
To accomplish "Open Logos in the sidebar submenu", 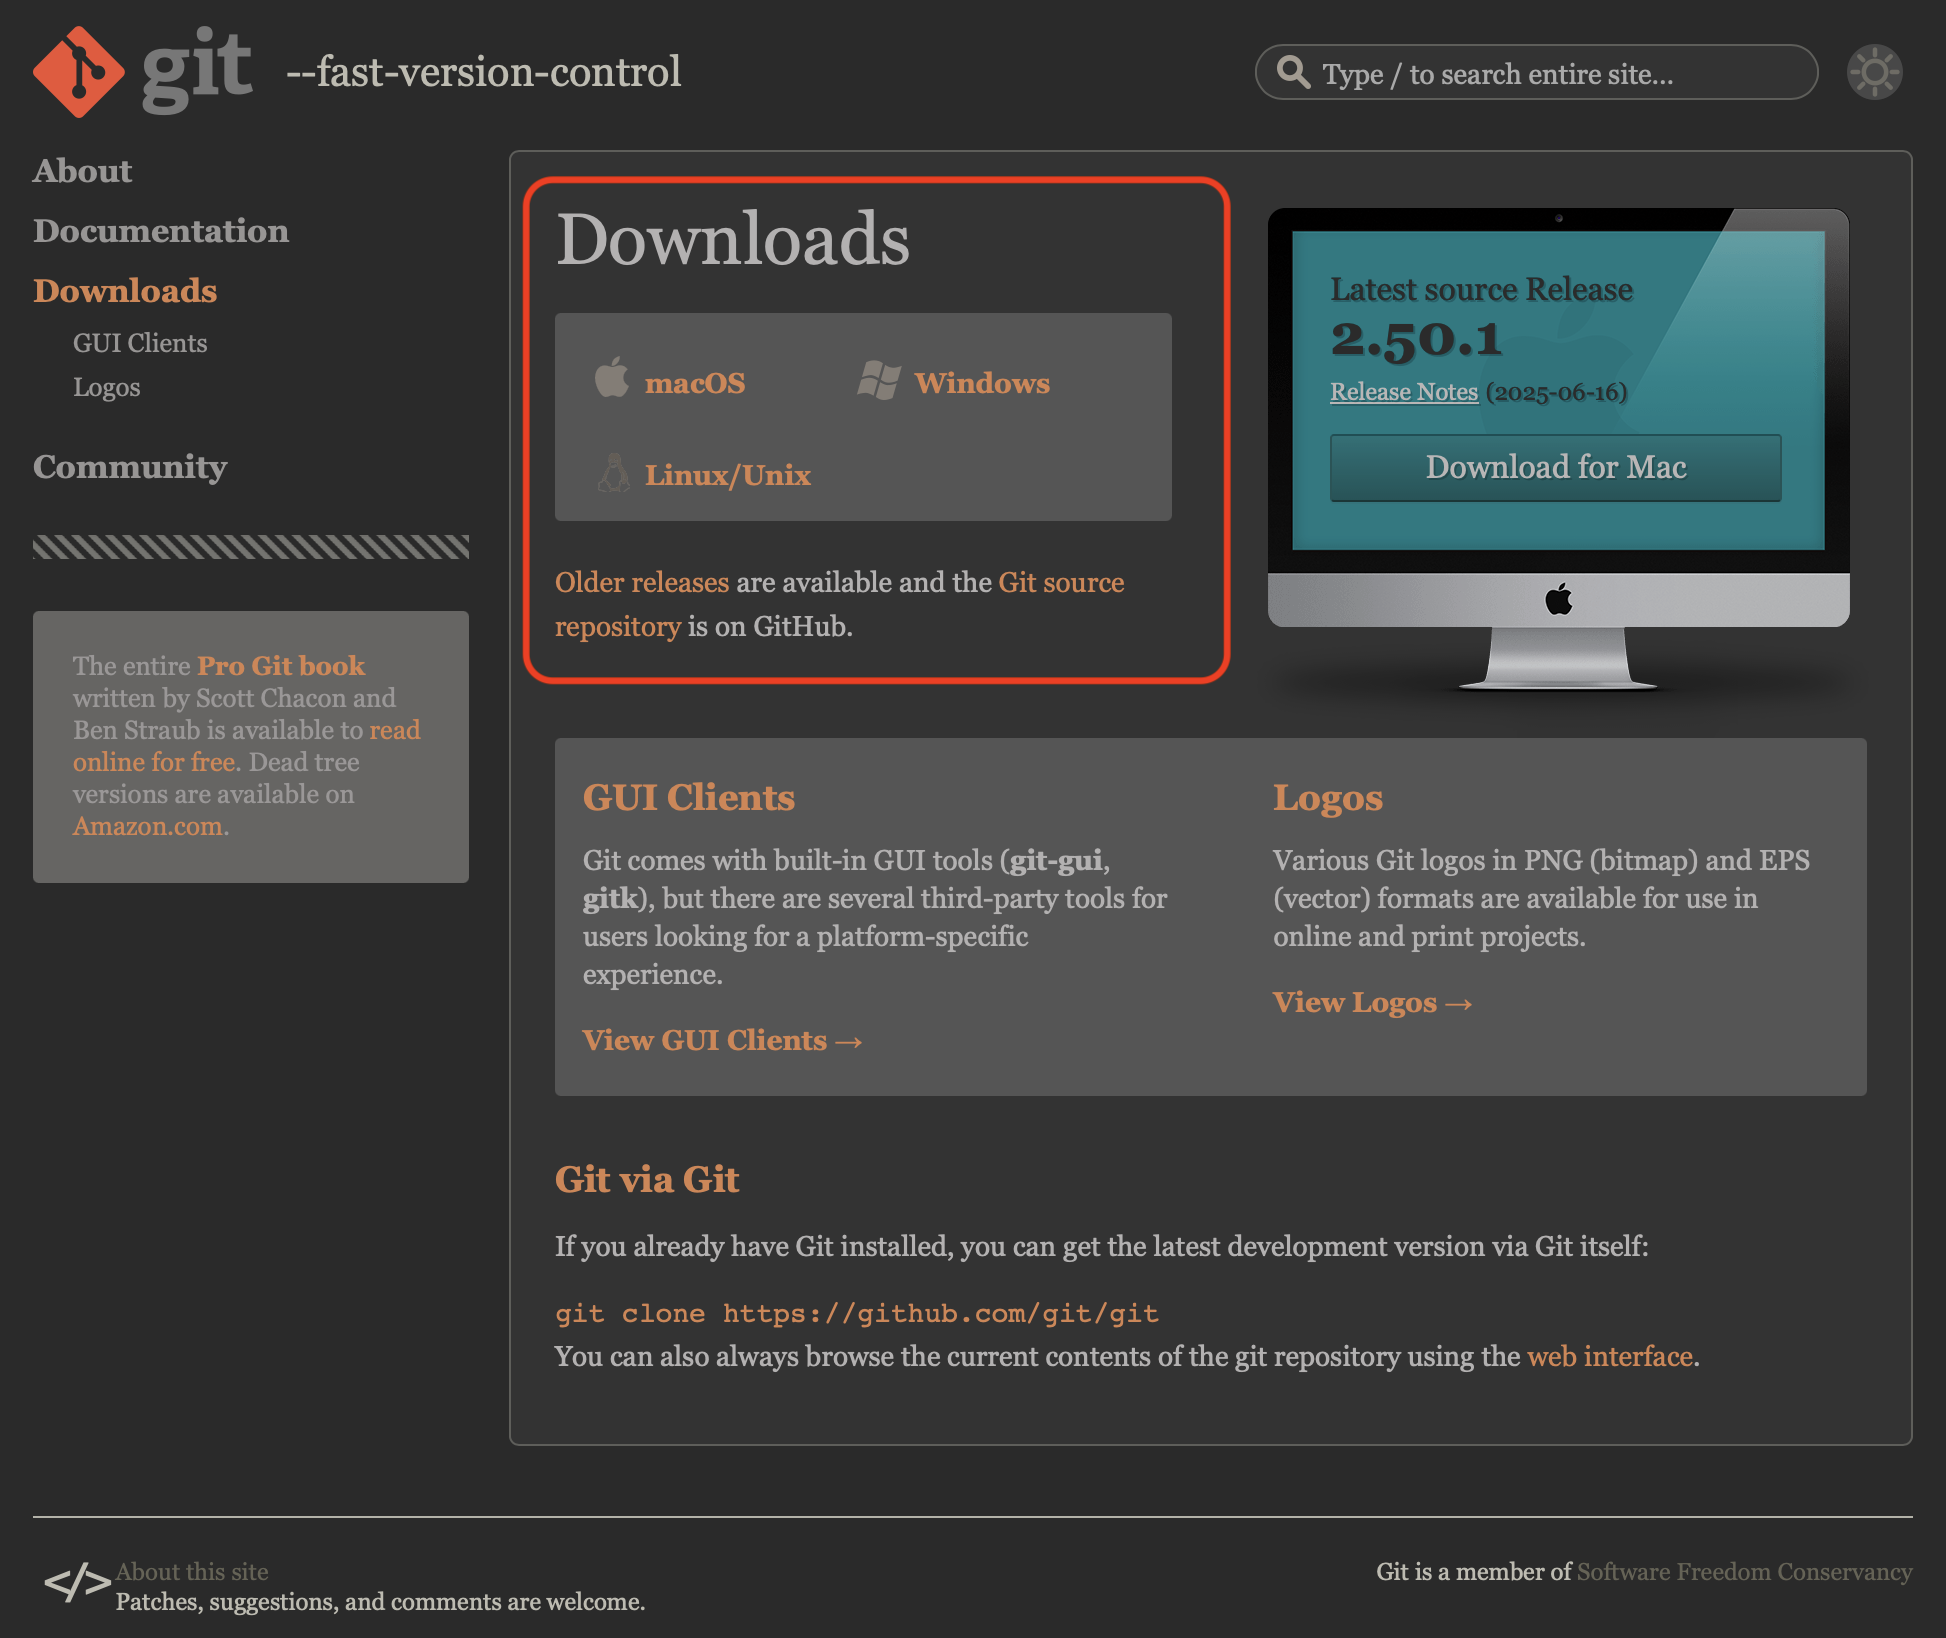I will [106, 387].
